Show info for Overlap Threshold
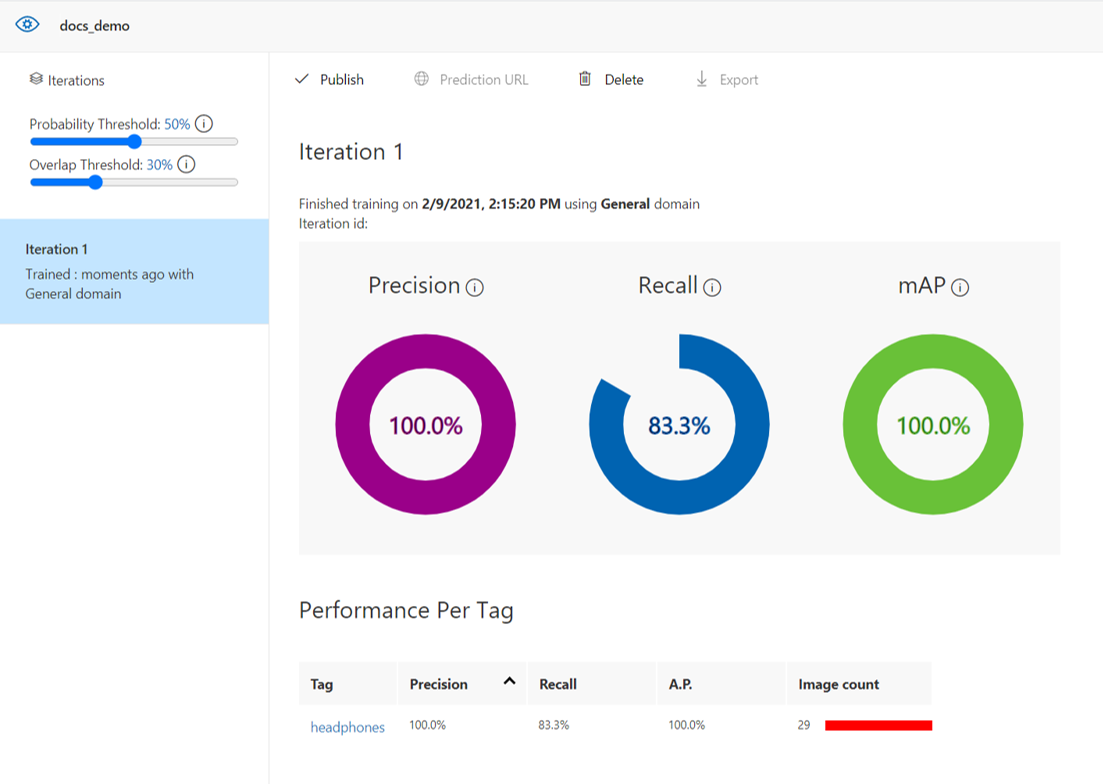This screenshot has width=1103, height=784. point(186,165)
